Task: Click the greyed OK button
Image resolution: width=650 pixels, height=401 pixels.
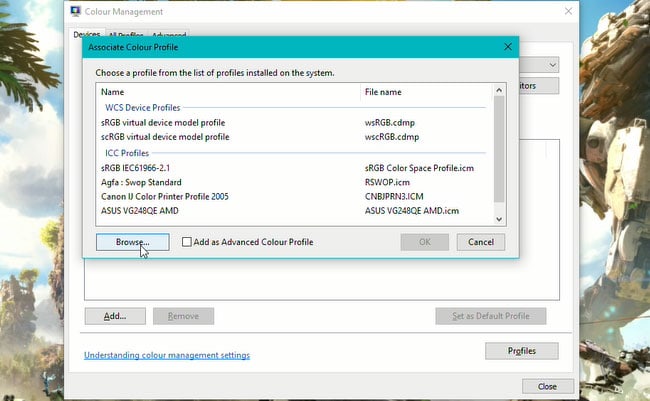Action: point(424,242)
